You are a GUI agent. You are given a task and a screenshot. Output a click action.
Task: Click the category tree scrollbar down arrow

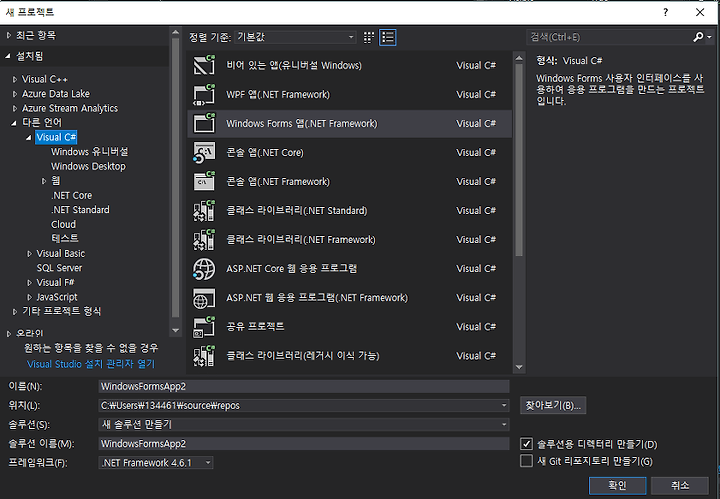[175, 330]
